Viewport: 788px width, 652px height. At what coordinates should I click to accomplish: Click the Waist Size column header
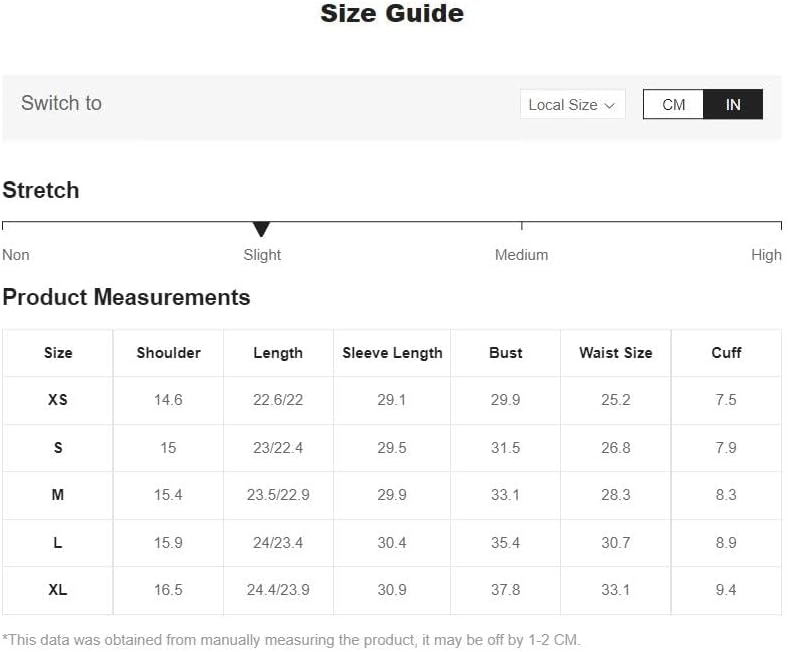pos(616,353)
